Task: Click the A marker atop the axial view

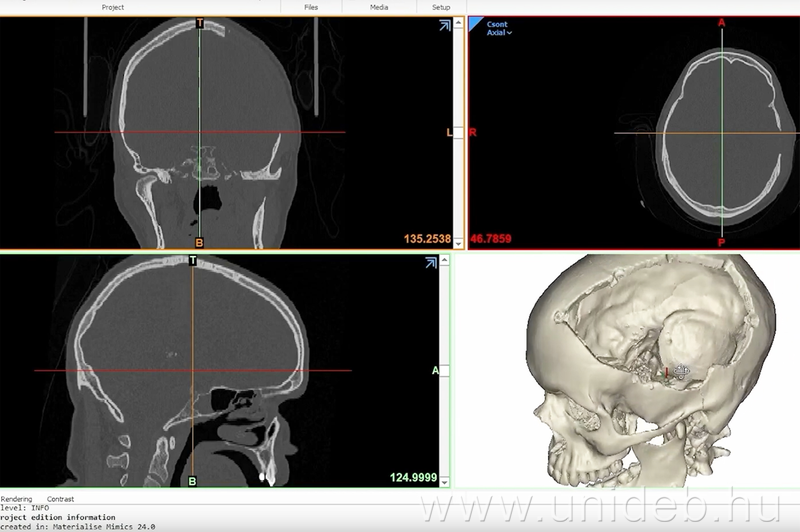Action: pyautogui.click(x=721, y=22)
